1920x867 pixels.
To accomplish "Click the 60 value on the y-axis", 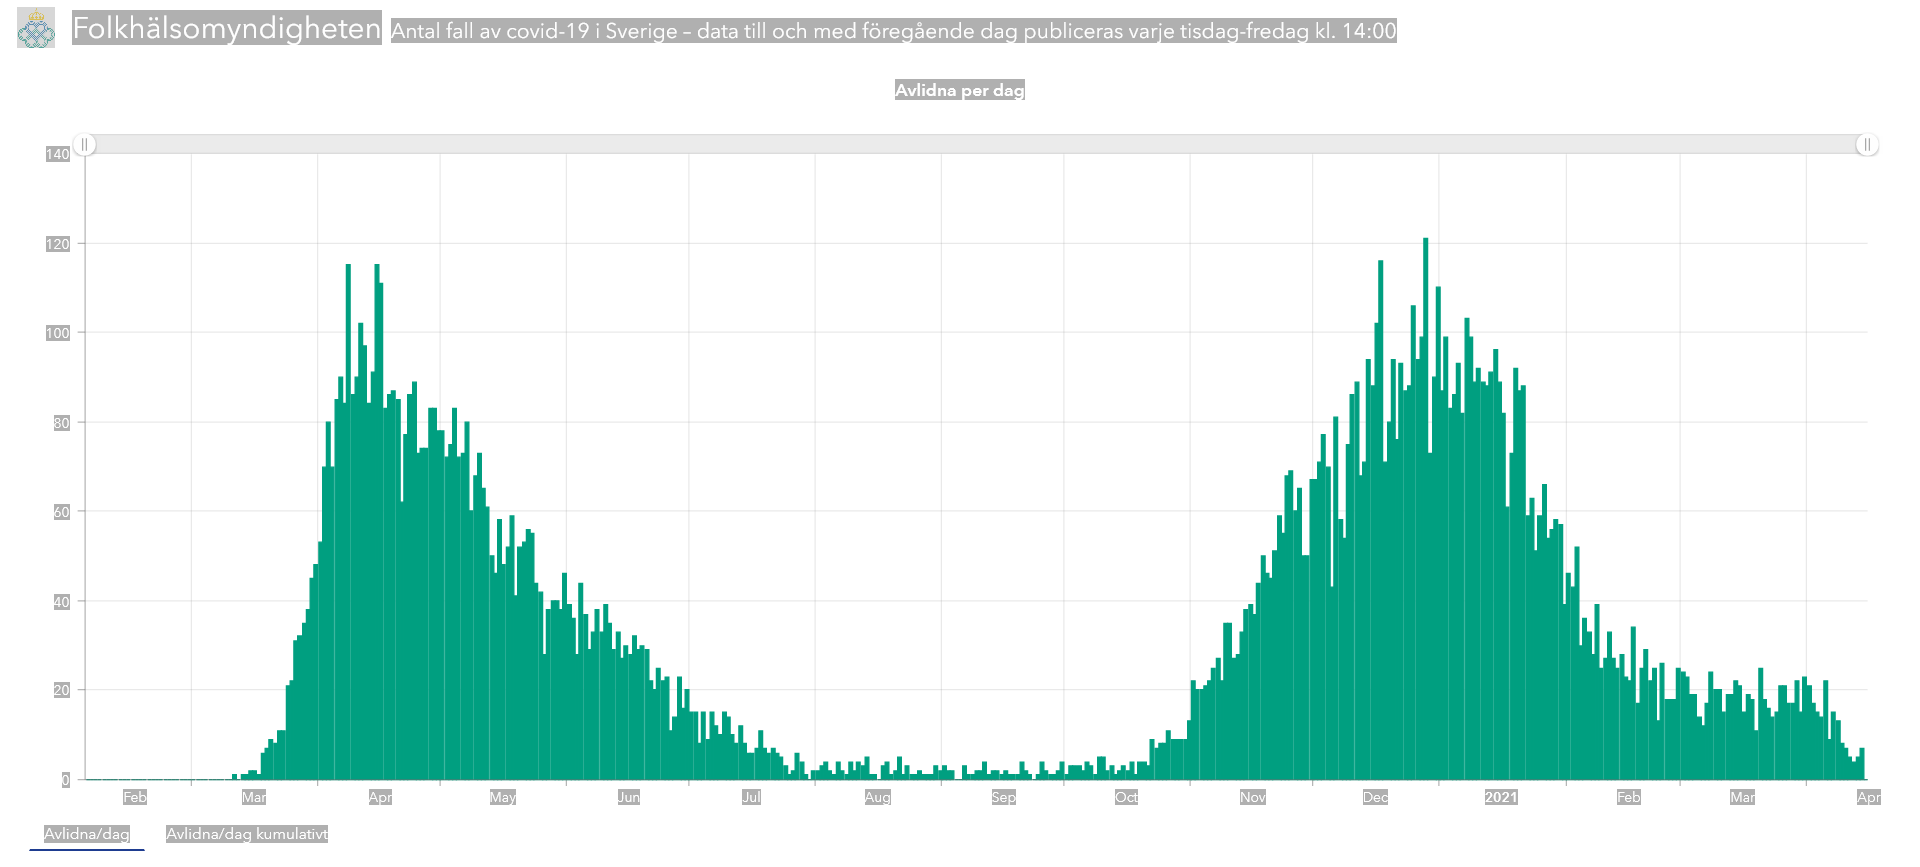I will 61,512.
